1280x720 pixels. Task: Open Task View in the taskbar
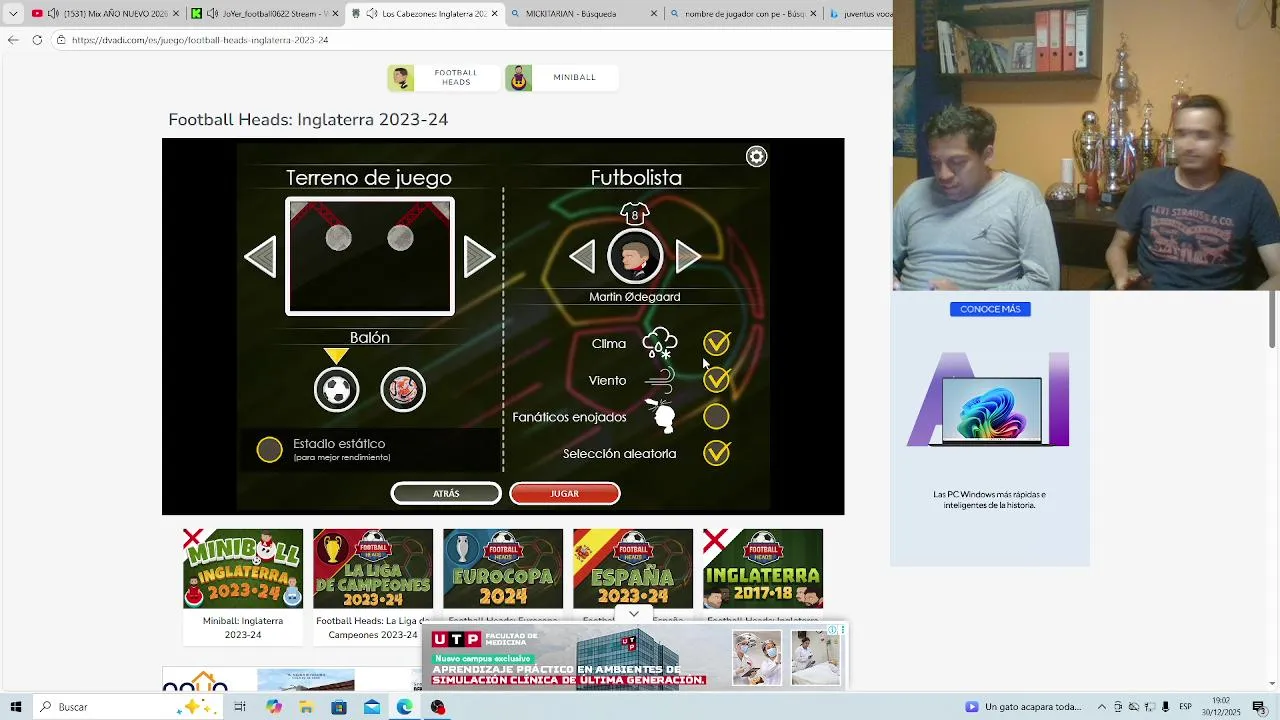240,707
